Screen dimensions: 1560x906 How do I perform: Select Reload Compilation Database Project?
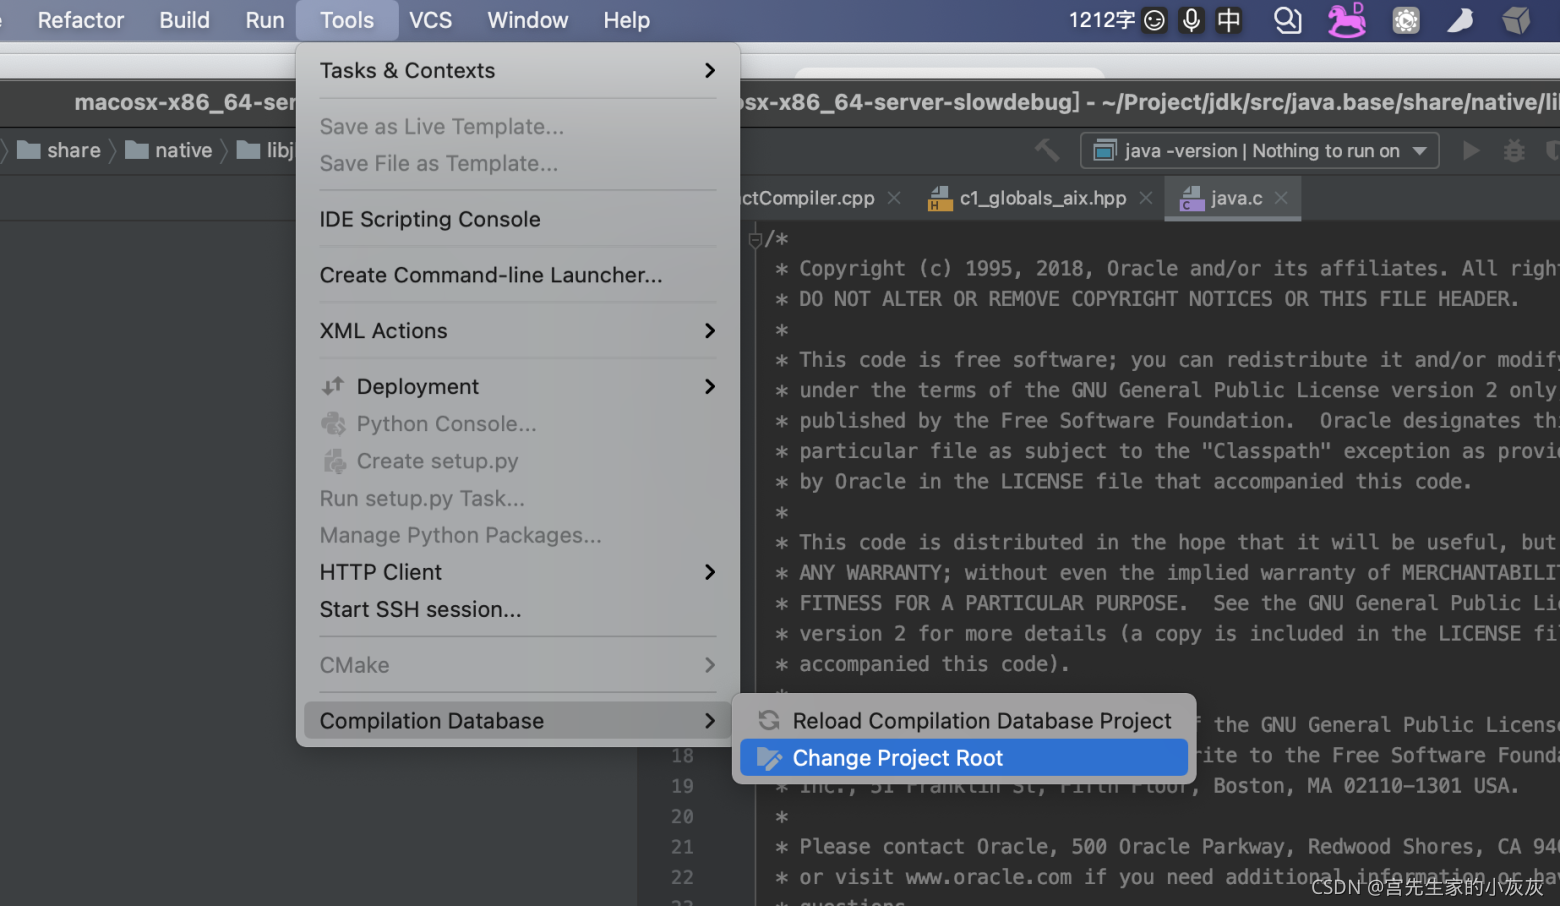point(964,720)
